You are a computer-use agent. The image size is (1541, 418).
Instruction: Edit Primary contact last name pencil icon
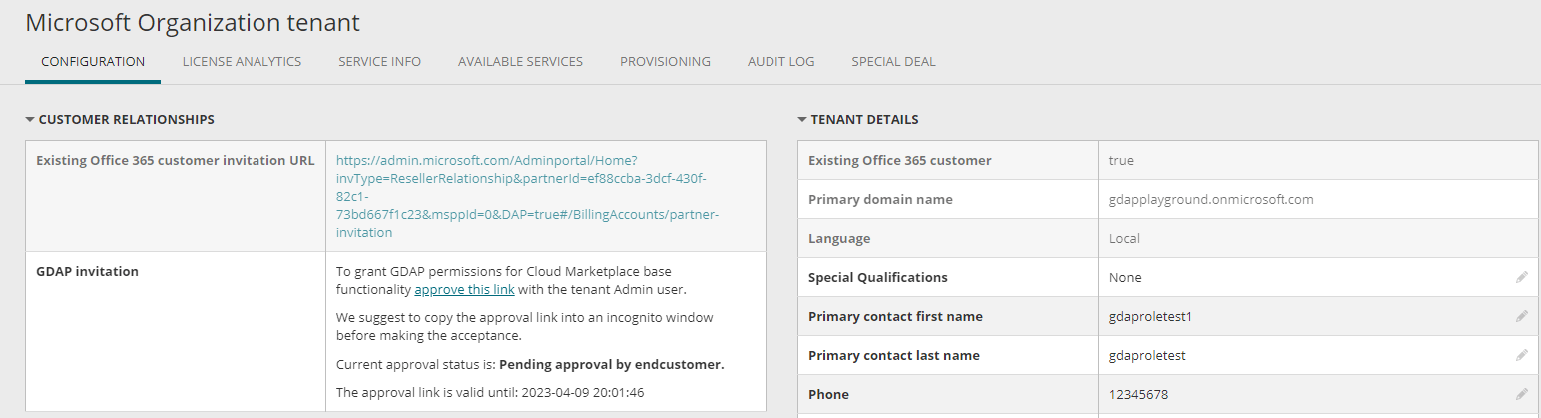[1521, 355]
